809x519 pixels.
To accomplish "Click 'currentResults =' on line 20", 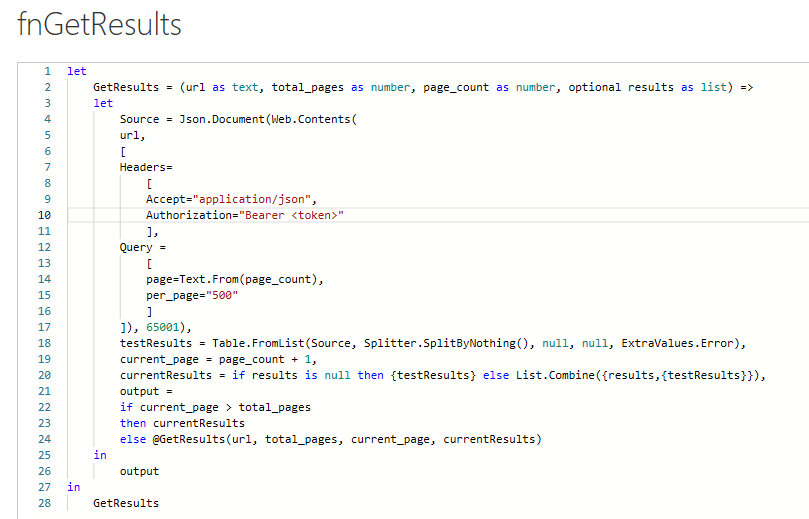I will 172,375.
